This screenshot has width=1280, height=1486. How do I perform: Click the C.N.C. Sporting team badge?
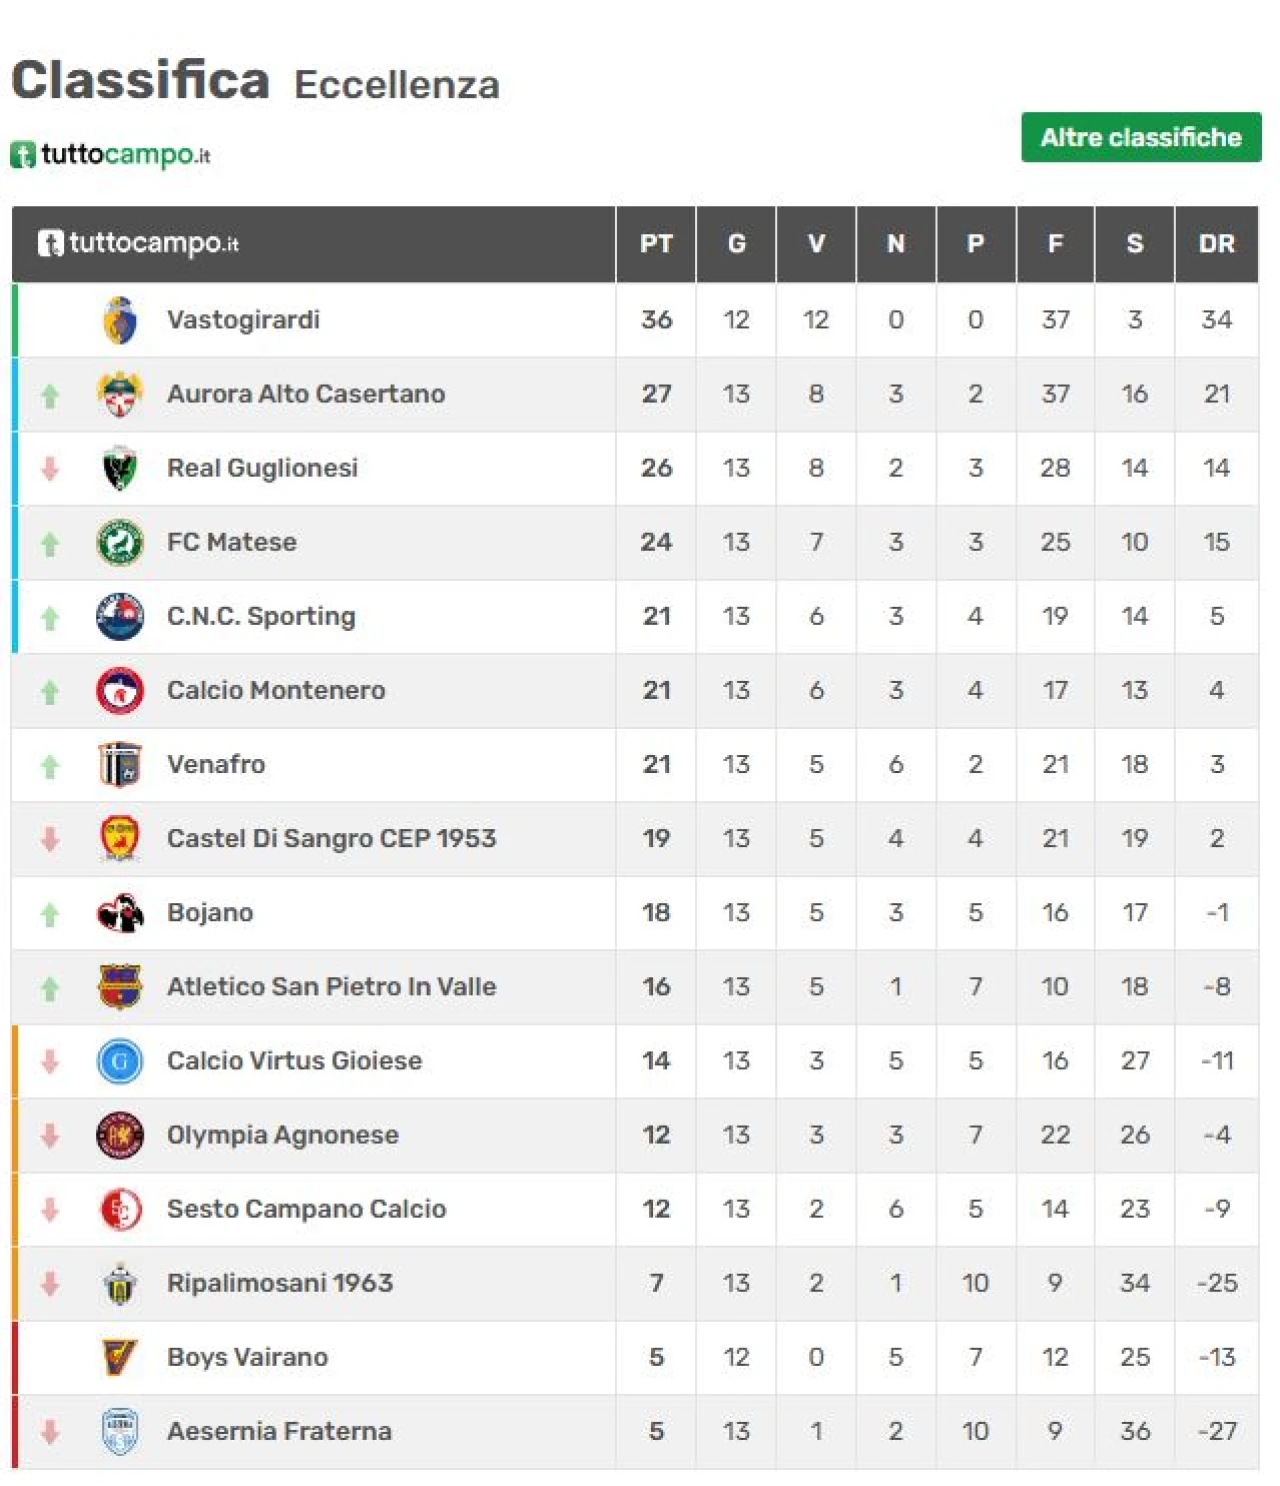coord(120,616)
